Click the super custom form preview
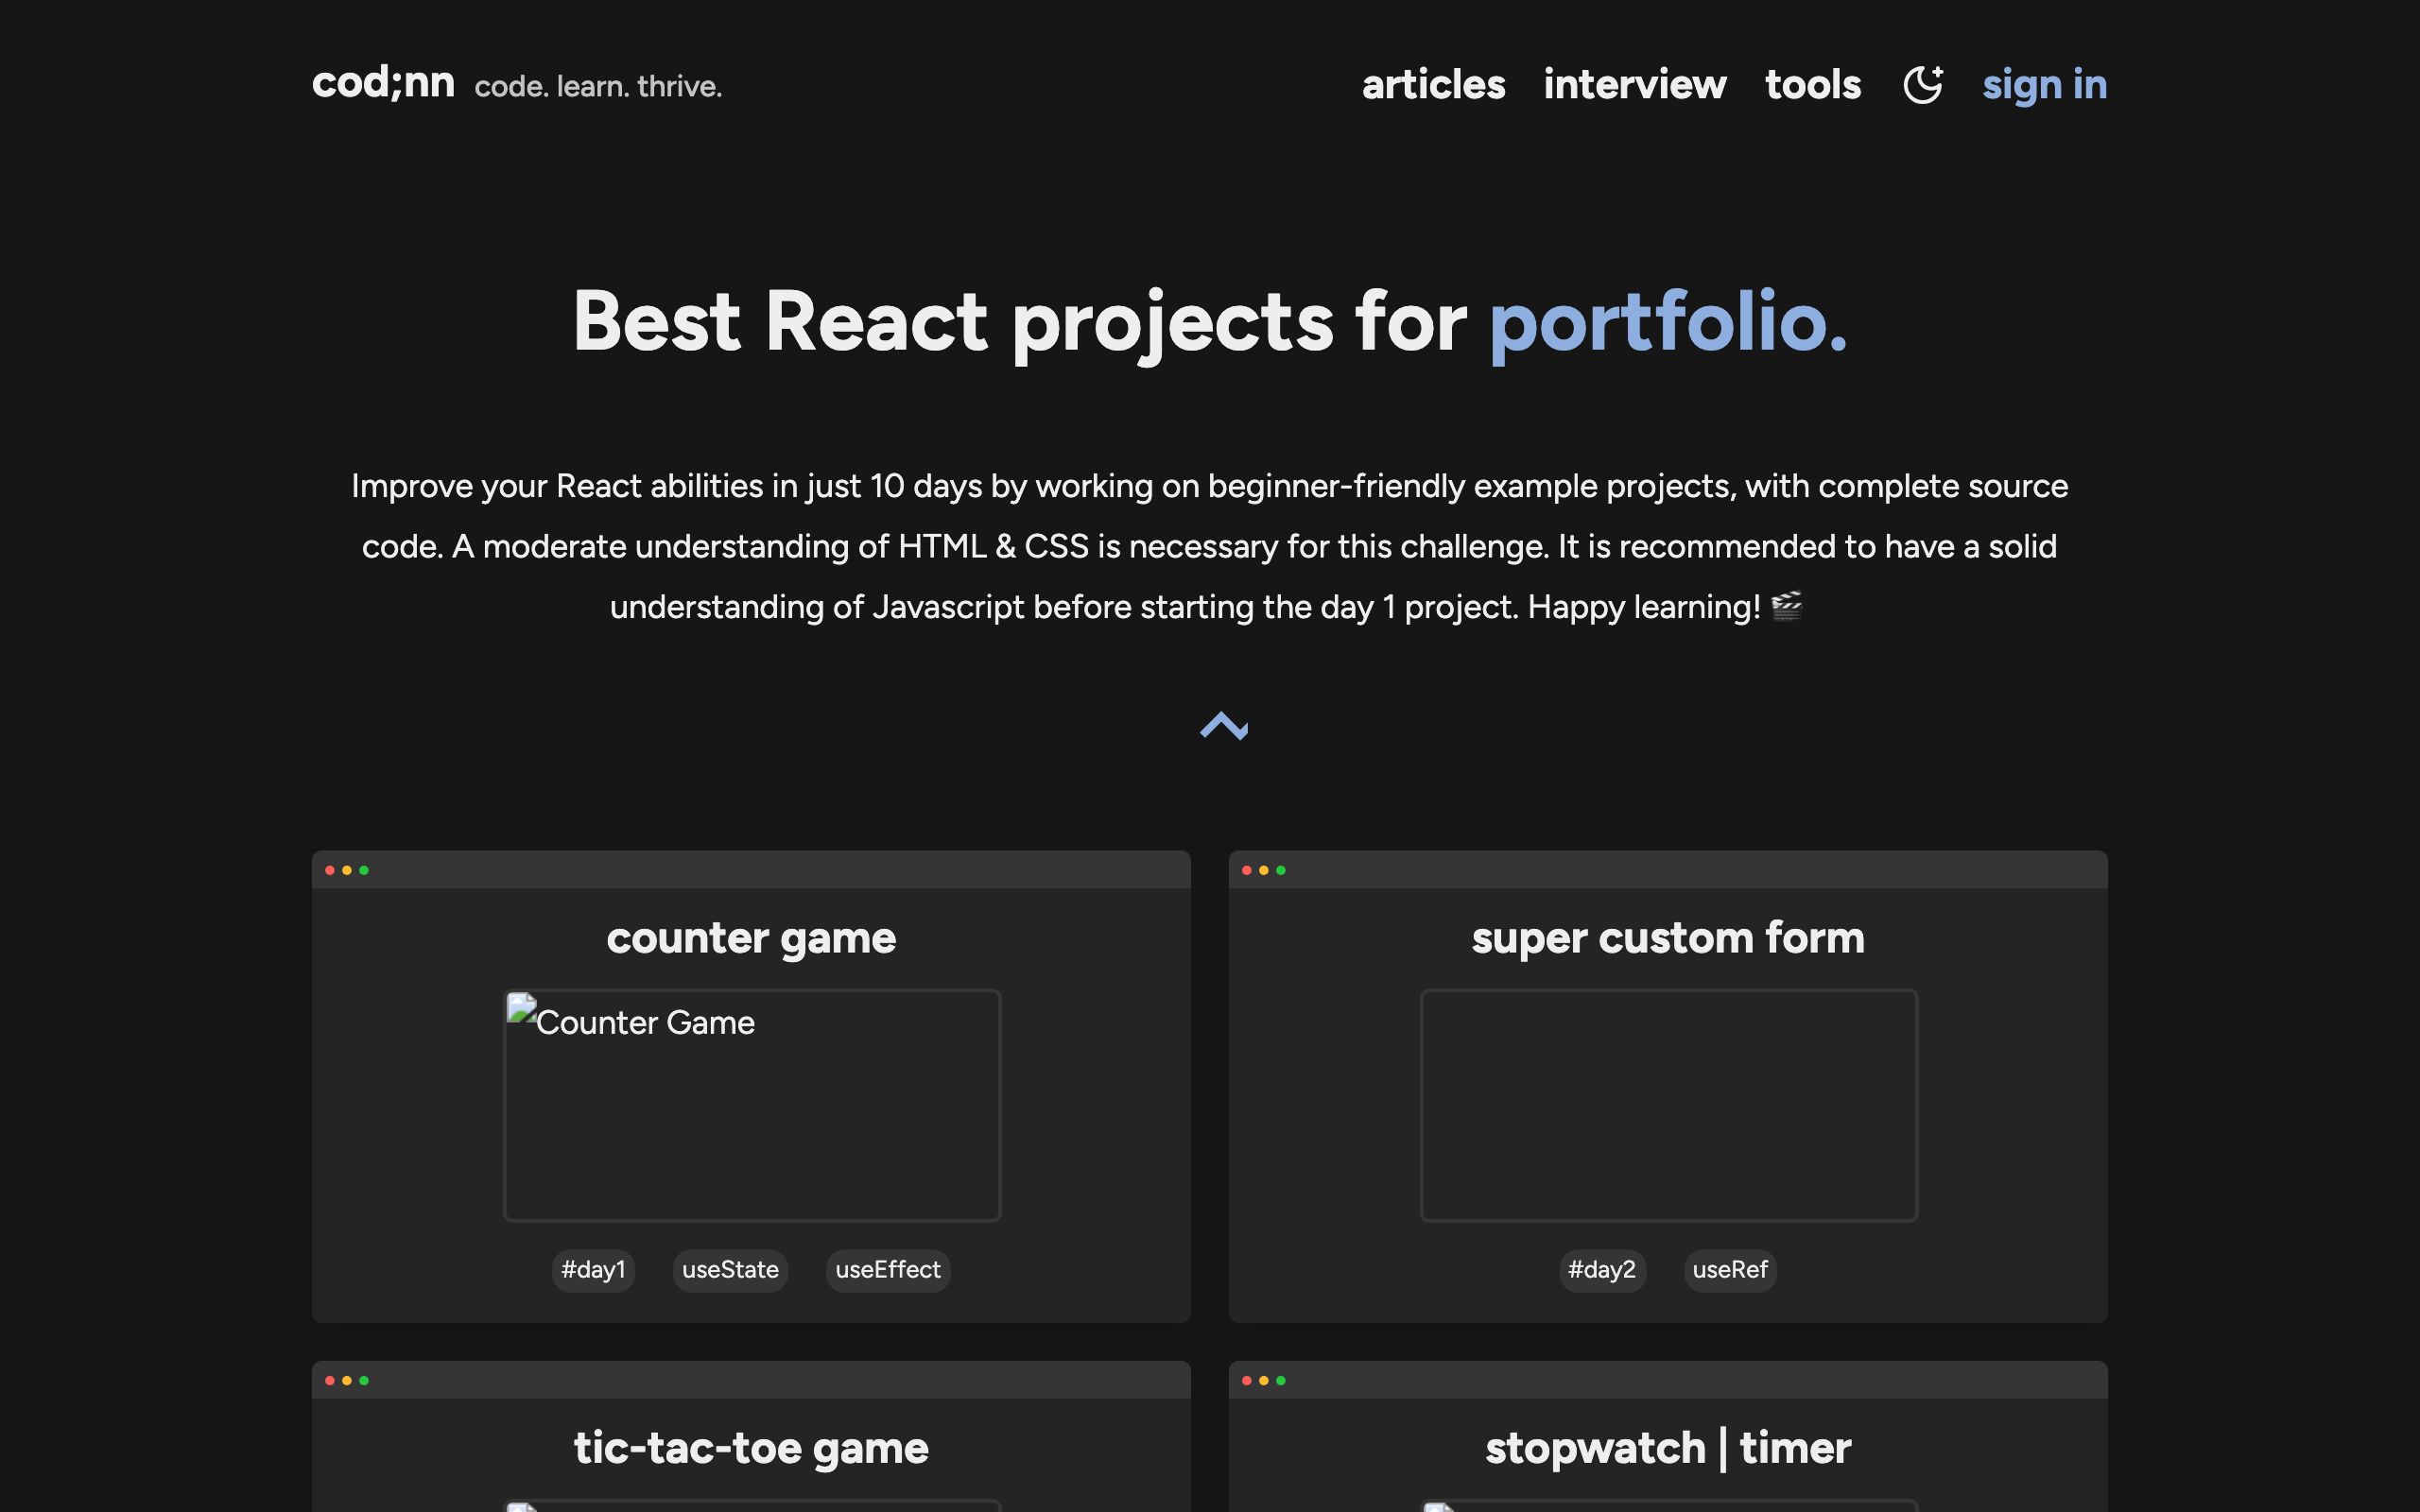The height and width of the screenshot is (1512, 2420). [1669, 1105]
